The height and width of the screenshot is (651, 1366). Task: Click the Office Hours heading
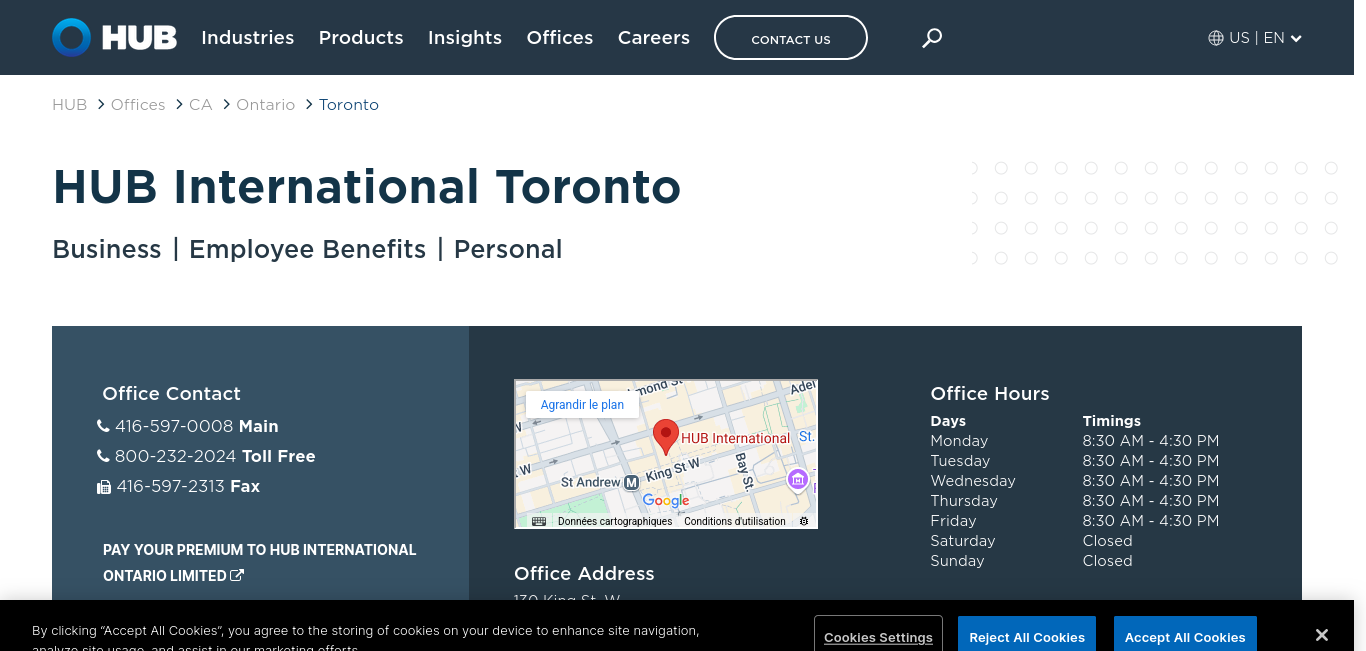pyautogui.click(x=990, y=394)
